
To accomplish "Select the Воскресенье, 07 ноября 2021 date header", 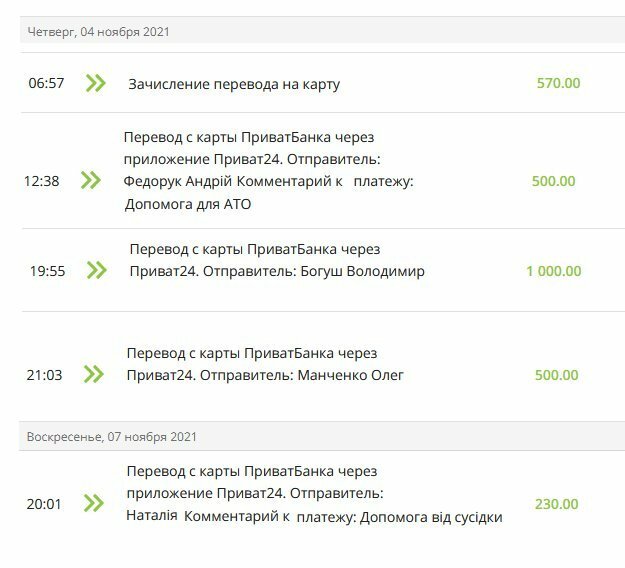I will tap(322, 436).
